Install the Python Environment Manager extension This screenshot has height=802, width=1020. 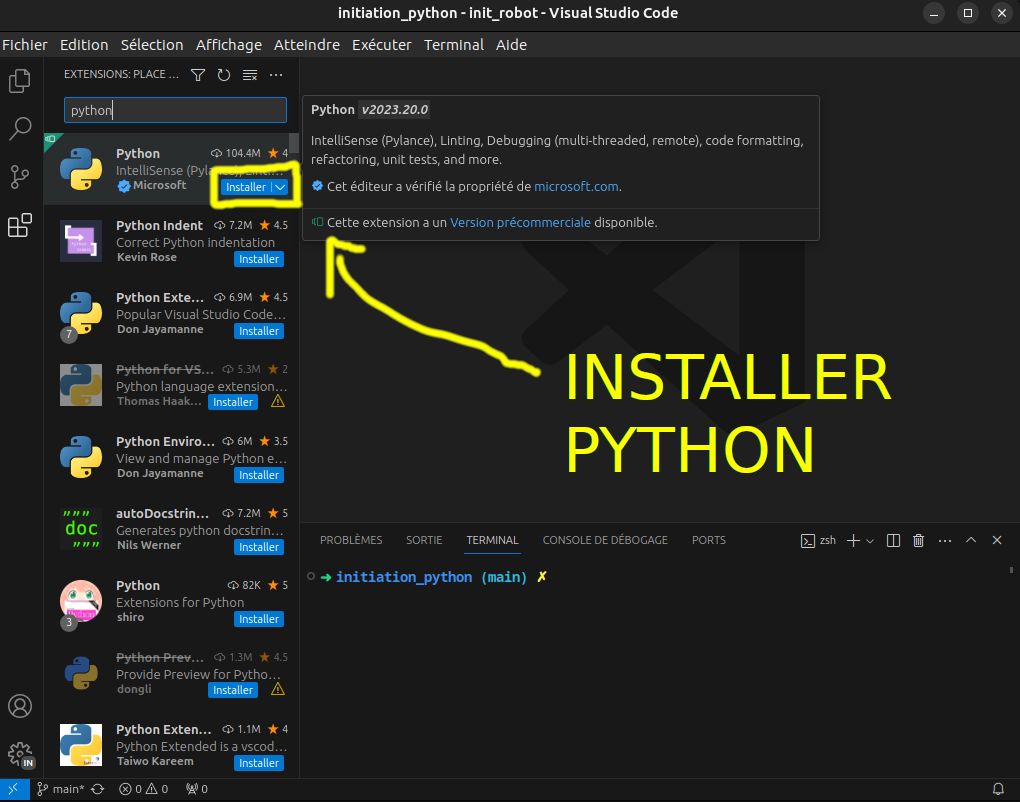click(x=259, y=475)
